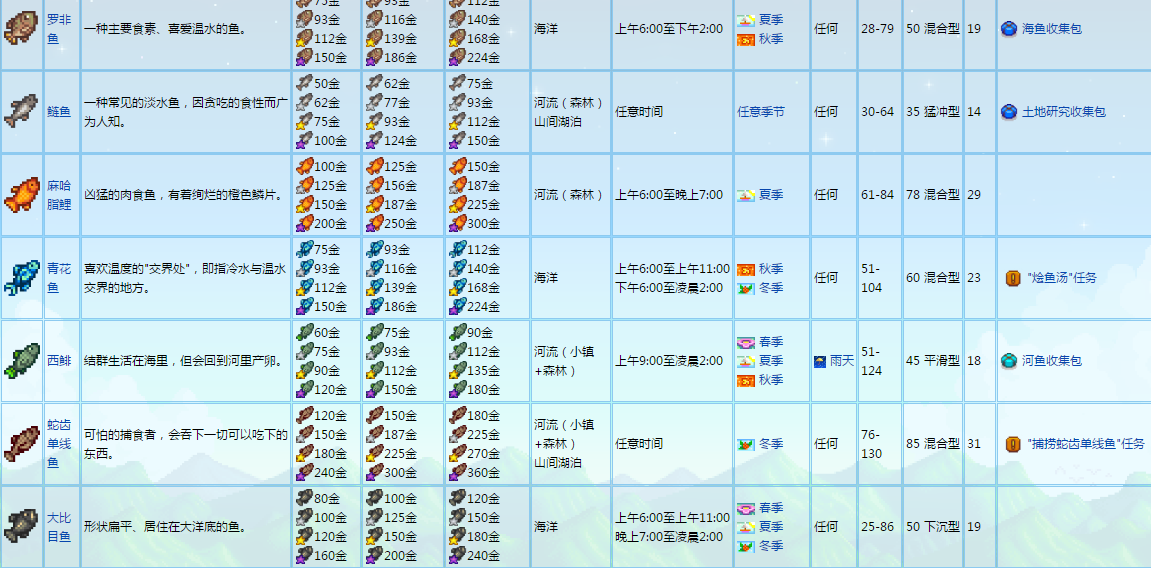Viewport: 1151px width, 568px height.
Task: Open the 西鲱 fish name link
Action: [59, 360]
